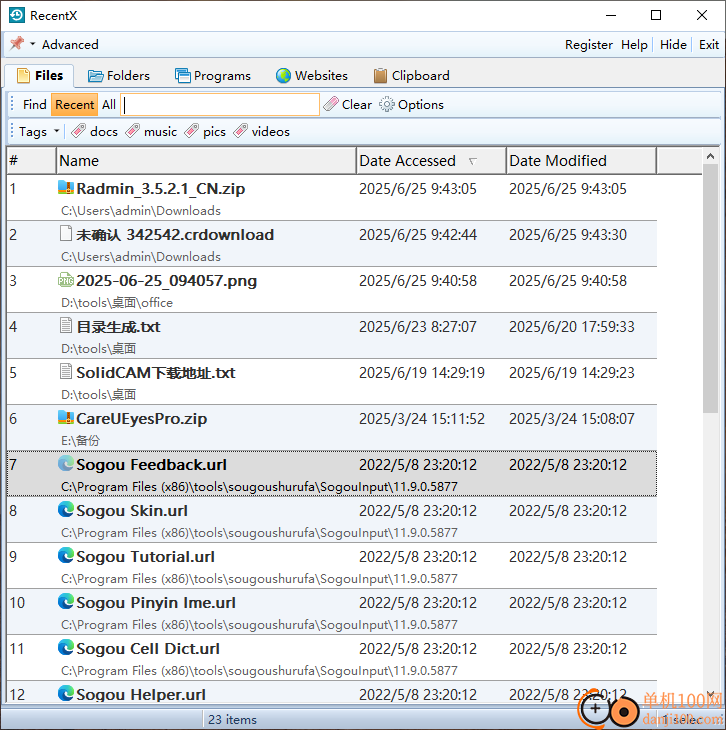Switch to the Clipboard tab
Screen dimensions: 726x730
[x=411, y=75]
